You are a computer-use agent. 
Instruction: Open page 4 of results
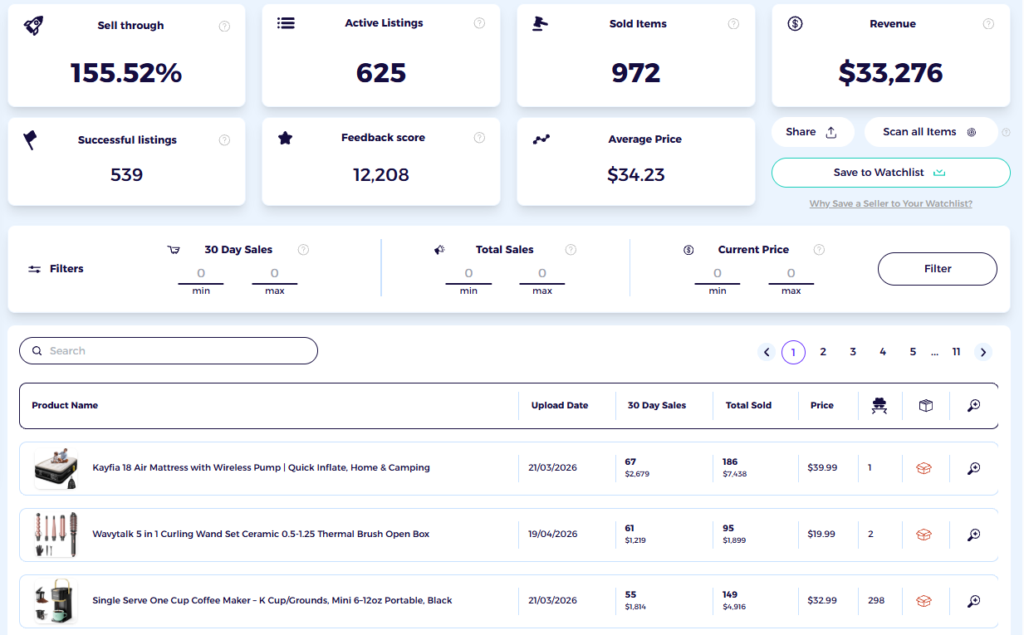click(x=883, y=352)
